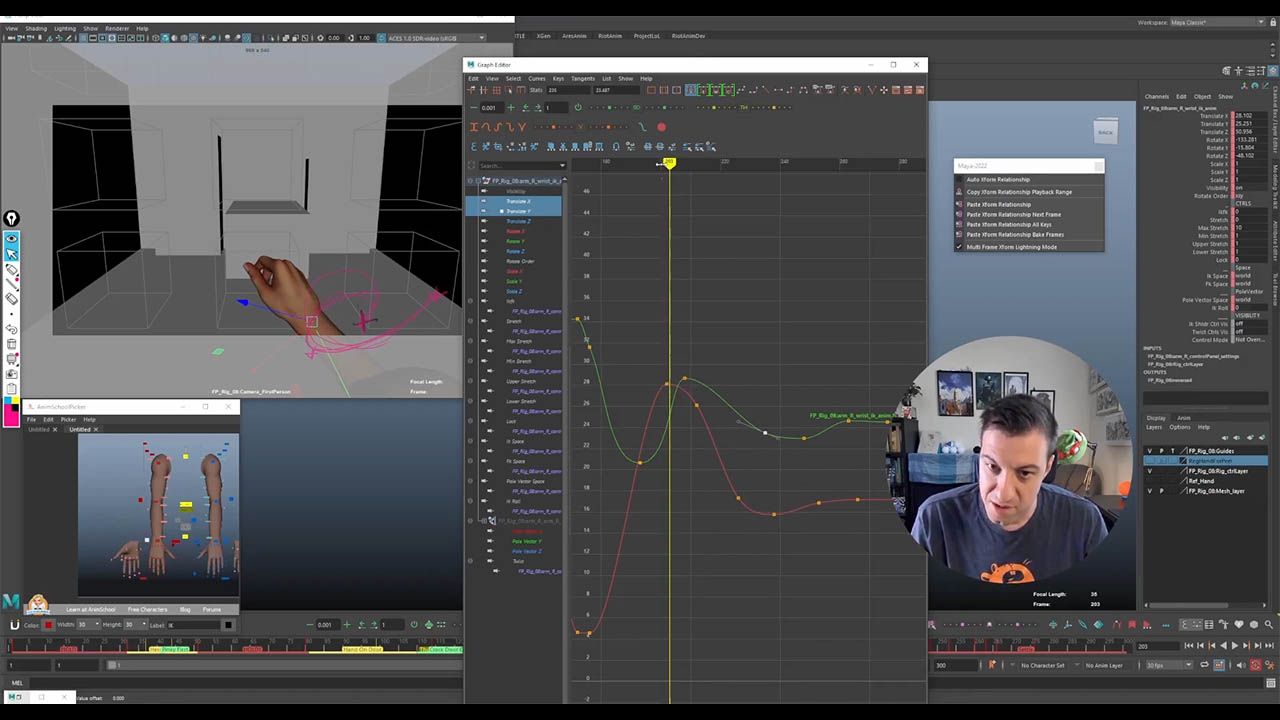Open the Tangents menu in Graph Editor

click(x=582, y=78)
